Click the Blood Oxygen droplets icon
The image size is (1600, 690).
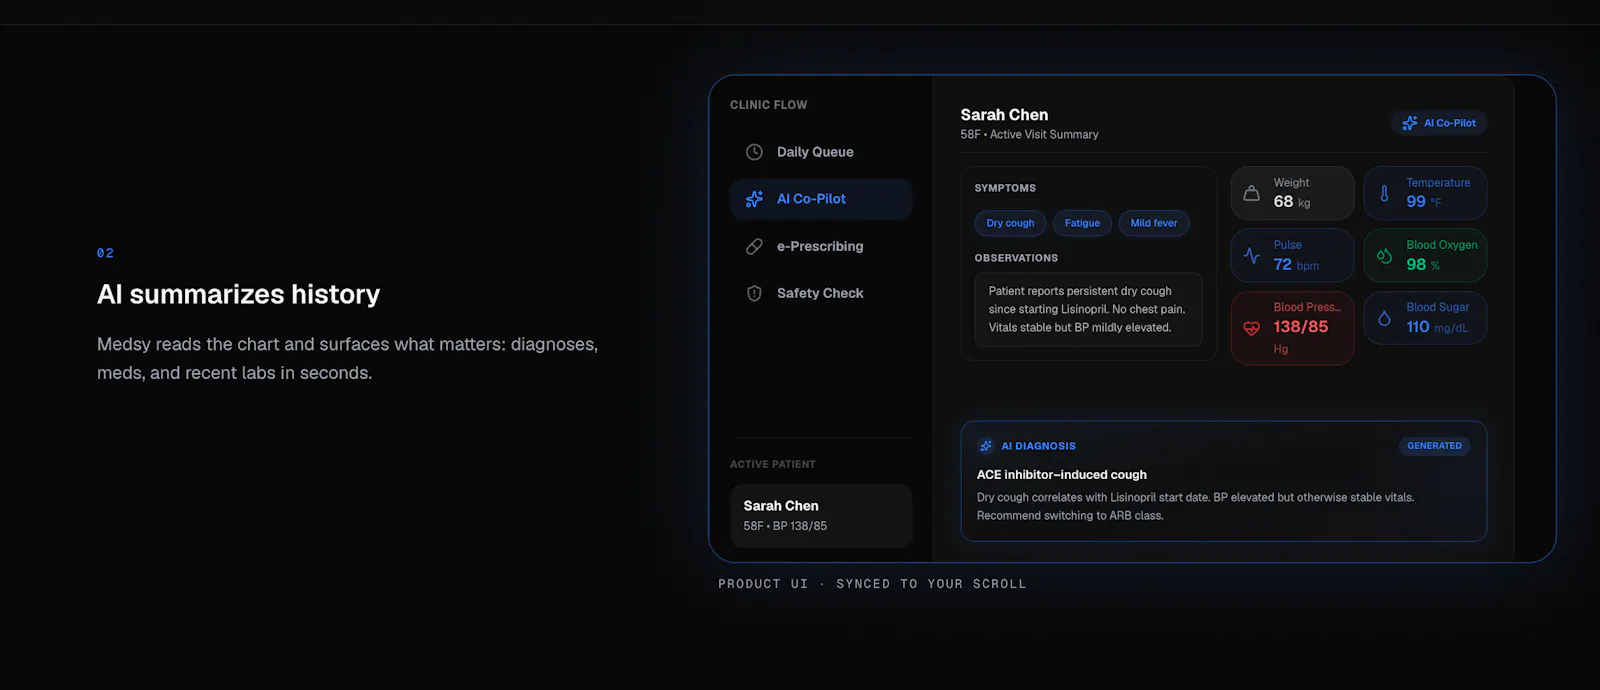pyautogui.click(x=1384, y=255)
